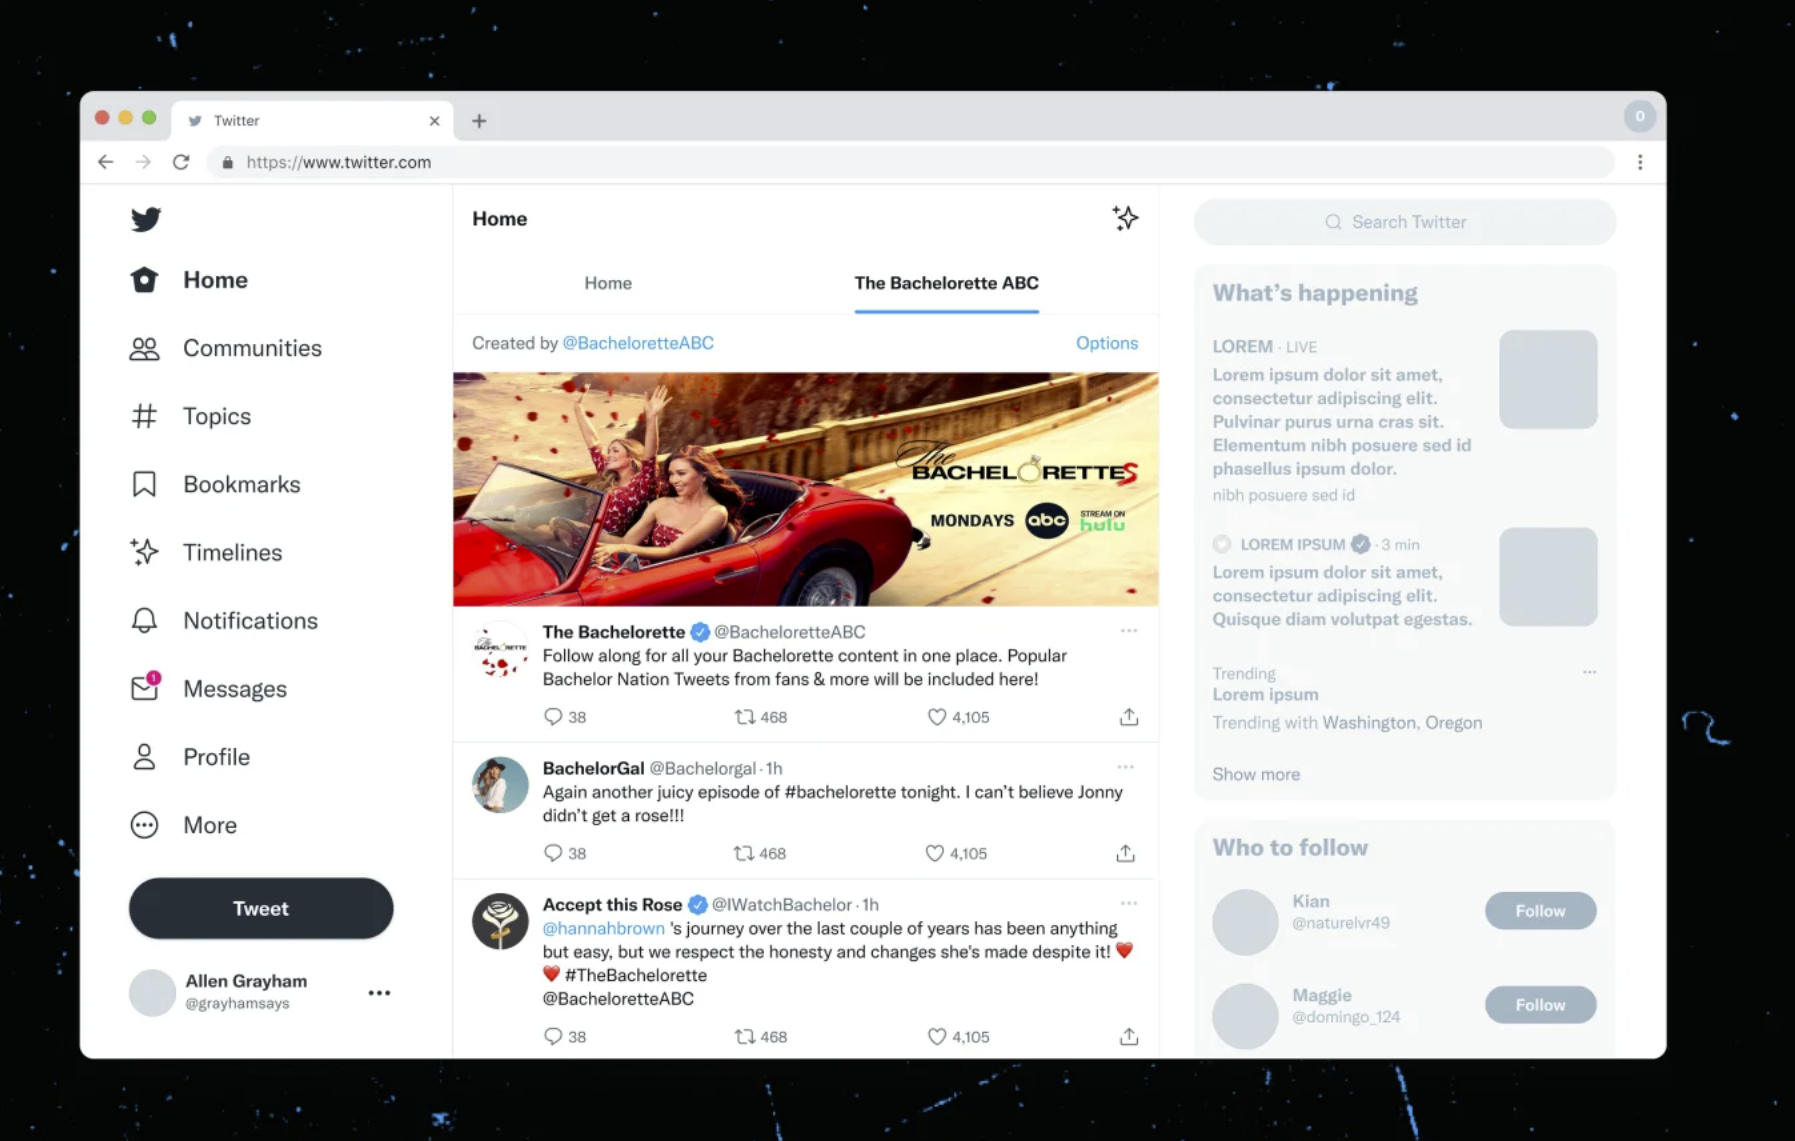Share The Bachelorette tweet

pyautogui.click(x=1129, y=717)
